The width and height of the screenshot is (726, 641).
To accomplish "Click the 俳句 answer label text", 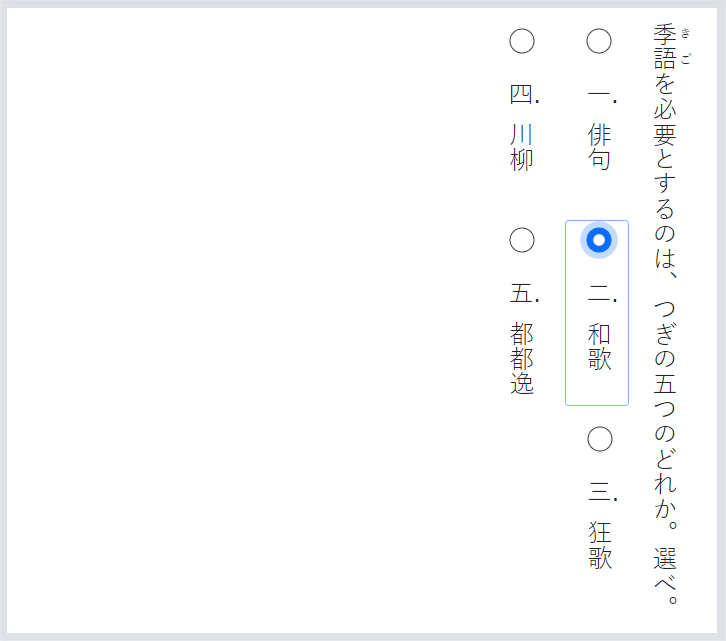I will pos(599,146).
